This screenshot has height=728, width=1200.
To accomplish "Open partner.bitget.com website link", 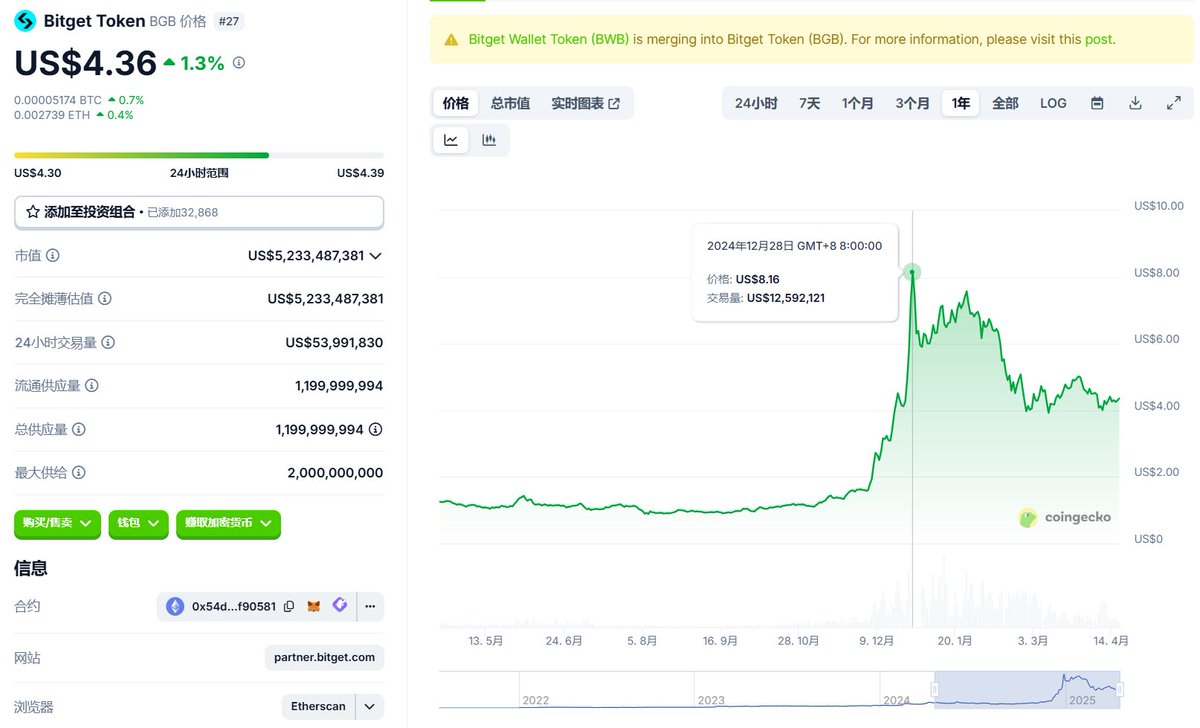I will click(x=325, y=657).
